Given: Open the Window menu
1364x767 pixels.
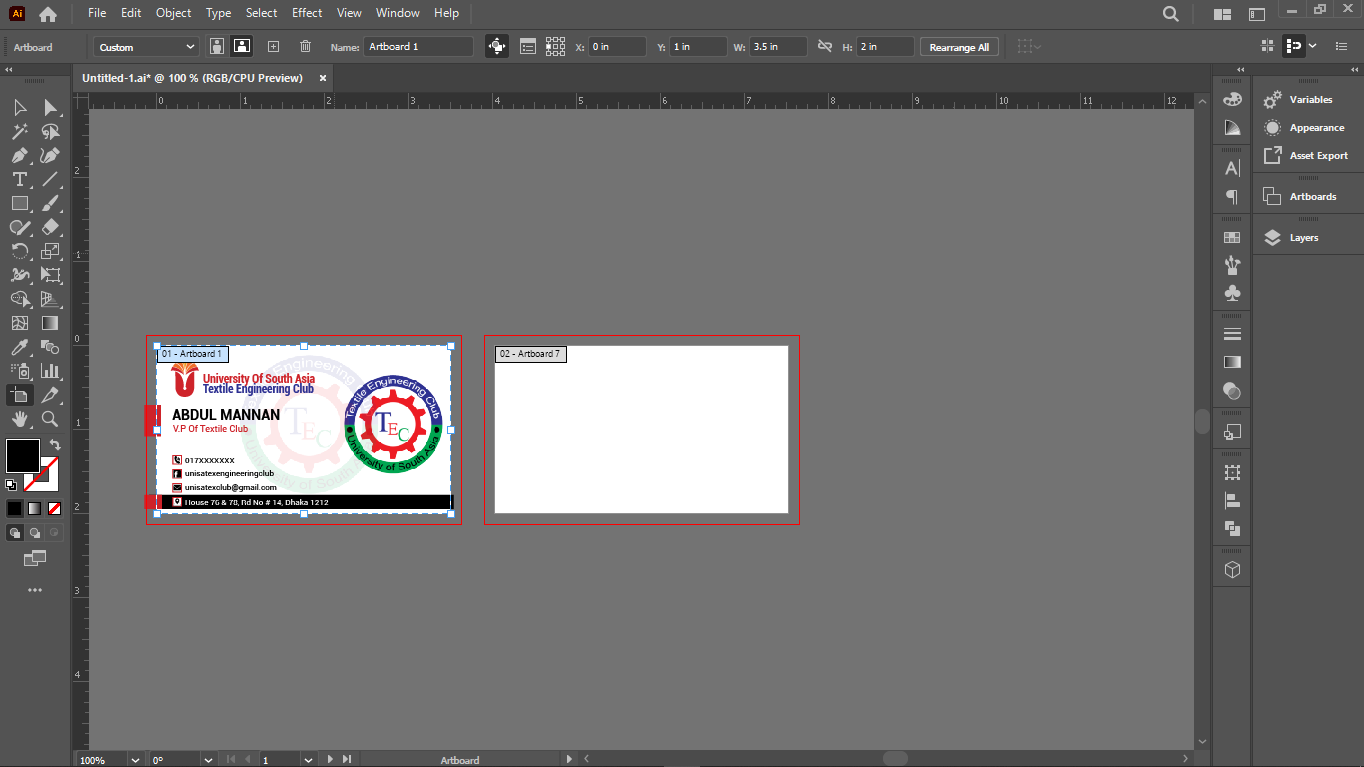Looking at the screenshot, I should coord(398,13).
